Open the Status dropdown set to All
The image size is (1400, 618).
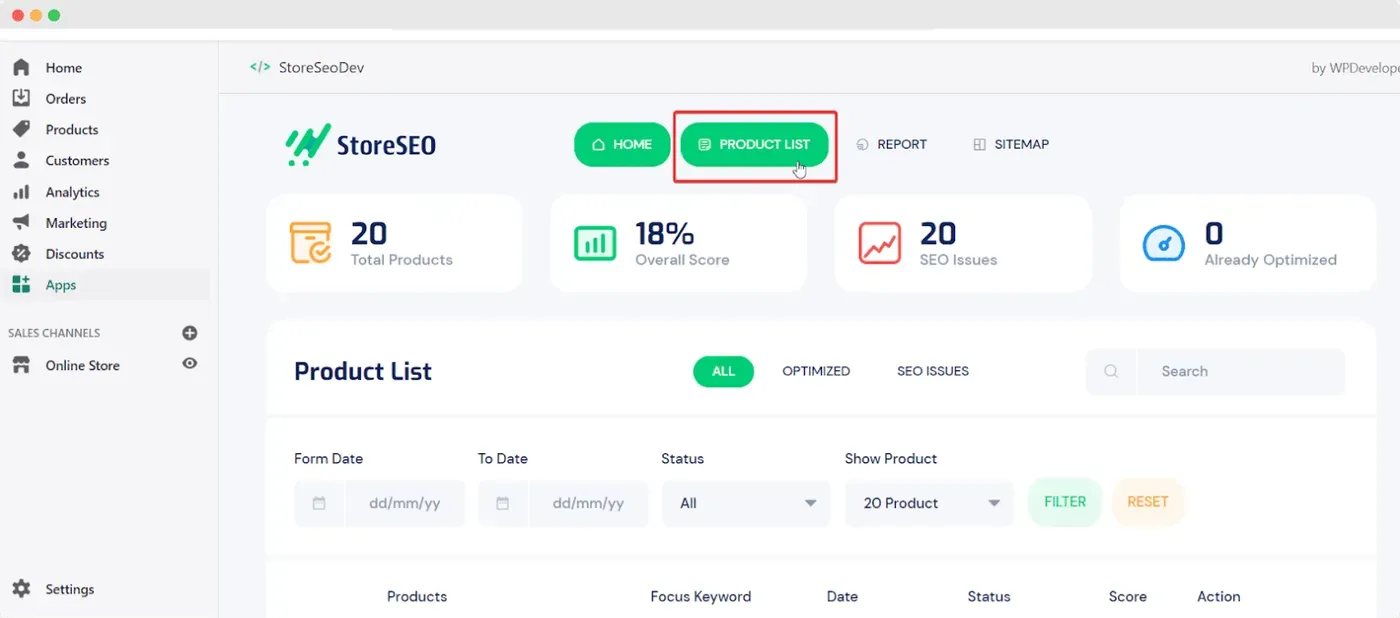pos(746,503)
